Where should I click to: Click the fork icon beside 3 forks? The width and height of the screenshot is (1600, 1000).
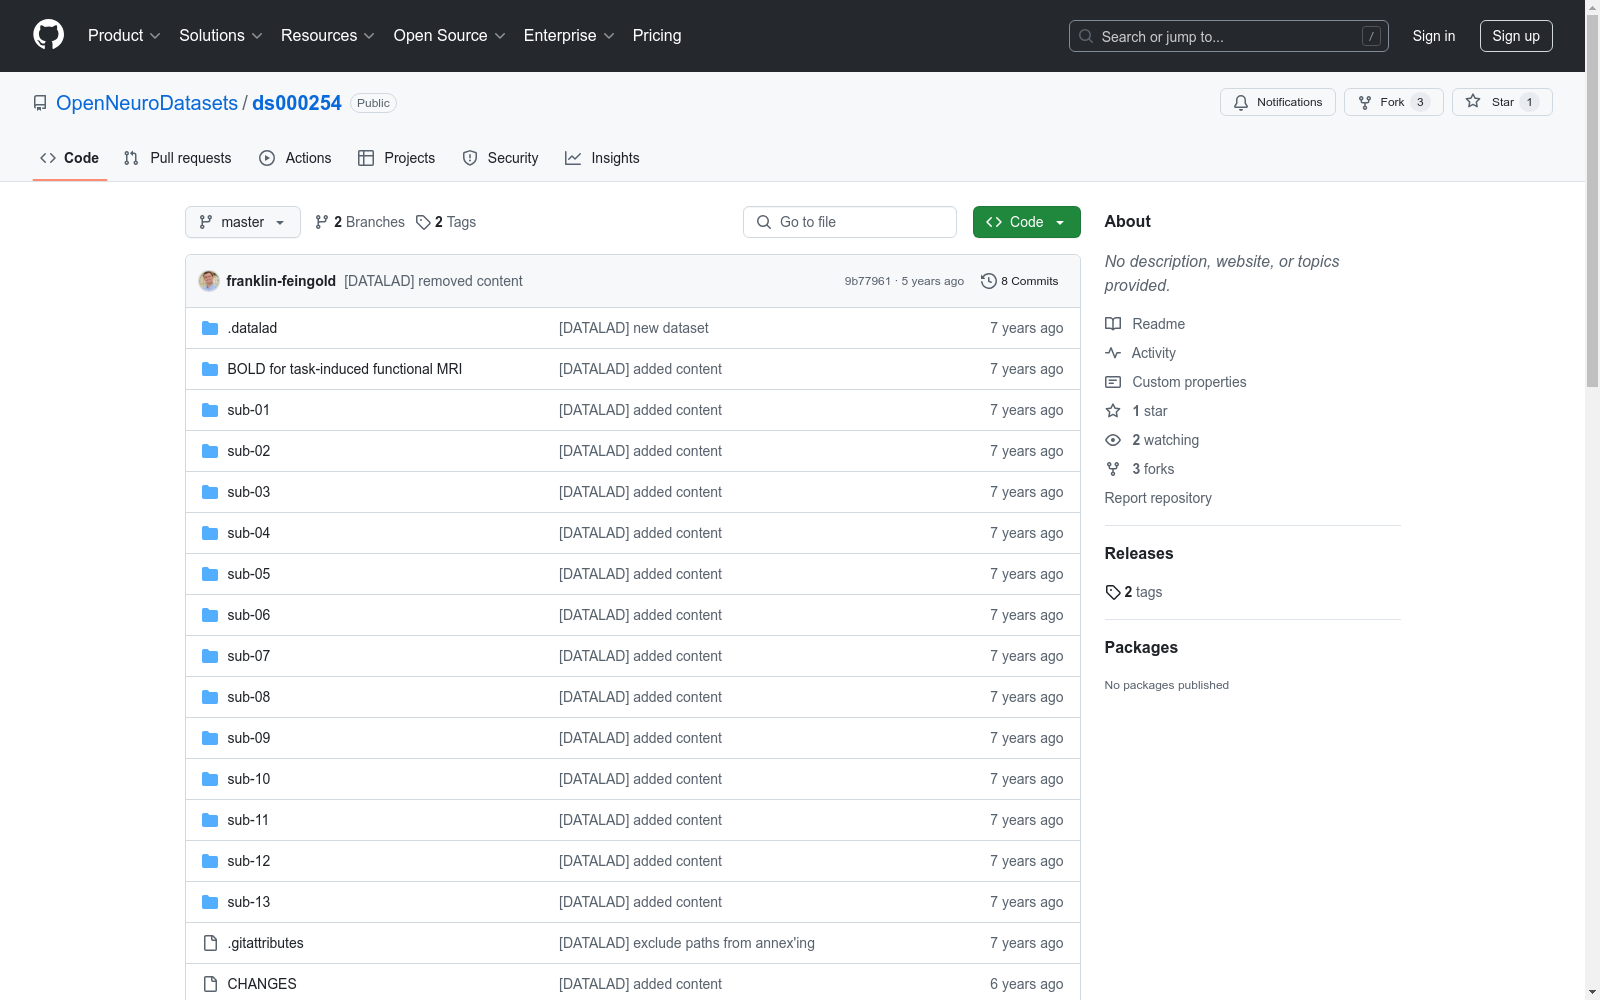(1113, 469)
